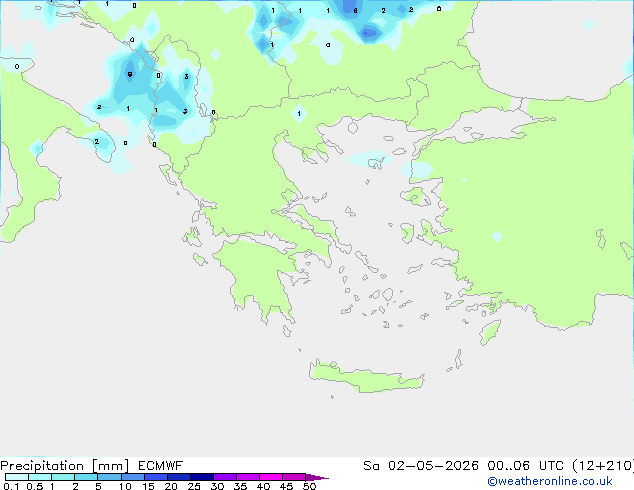Screen dimensions: 634x490
Task: Pick the legend swatch between 2 and 5
Action: tap(86, 477)
